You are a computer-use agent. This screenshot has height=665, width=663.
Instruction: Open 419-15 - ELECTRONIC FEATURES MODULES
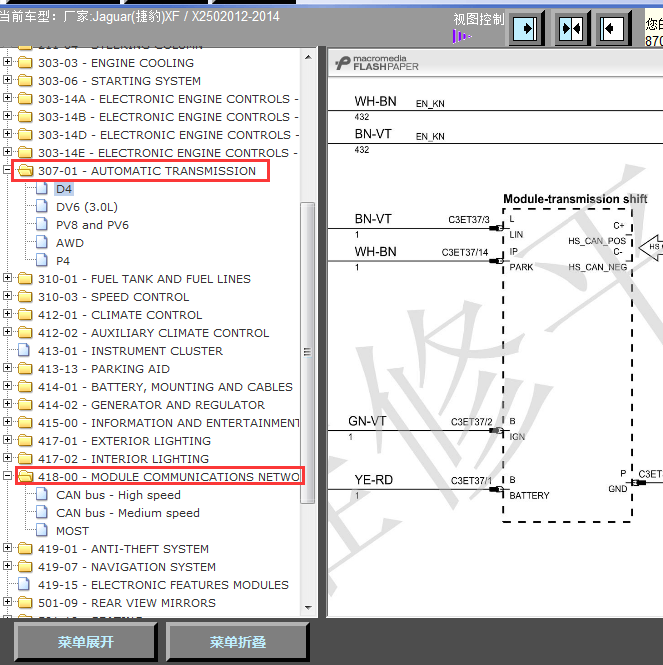tap(163, 585)
